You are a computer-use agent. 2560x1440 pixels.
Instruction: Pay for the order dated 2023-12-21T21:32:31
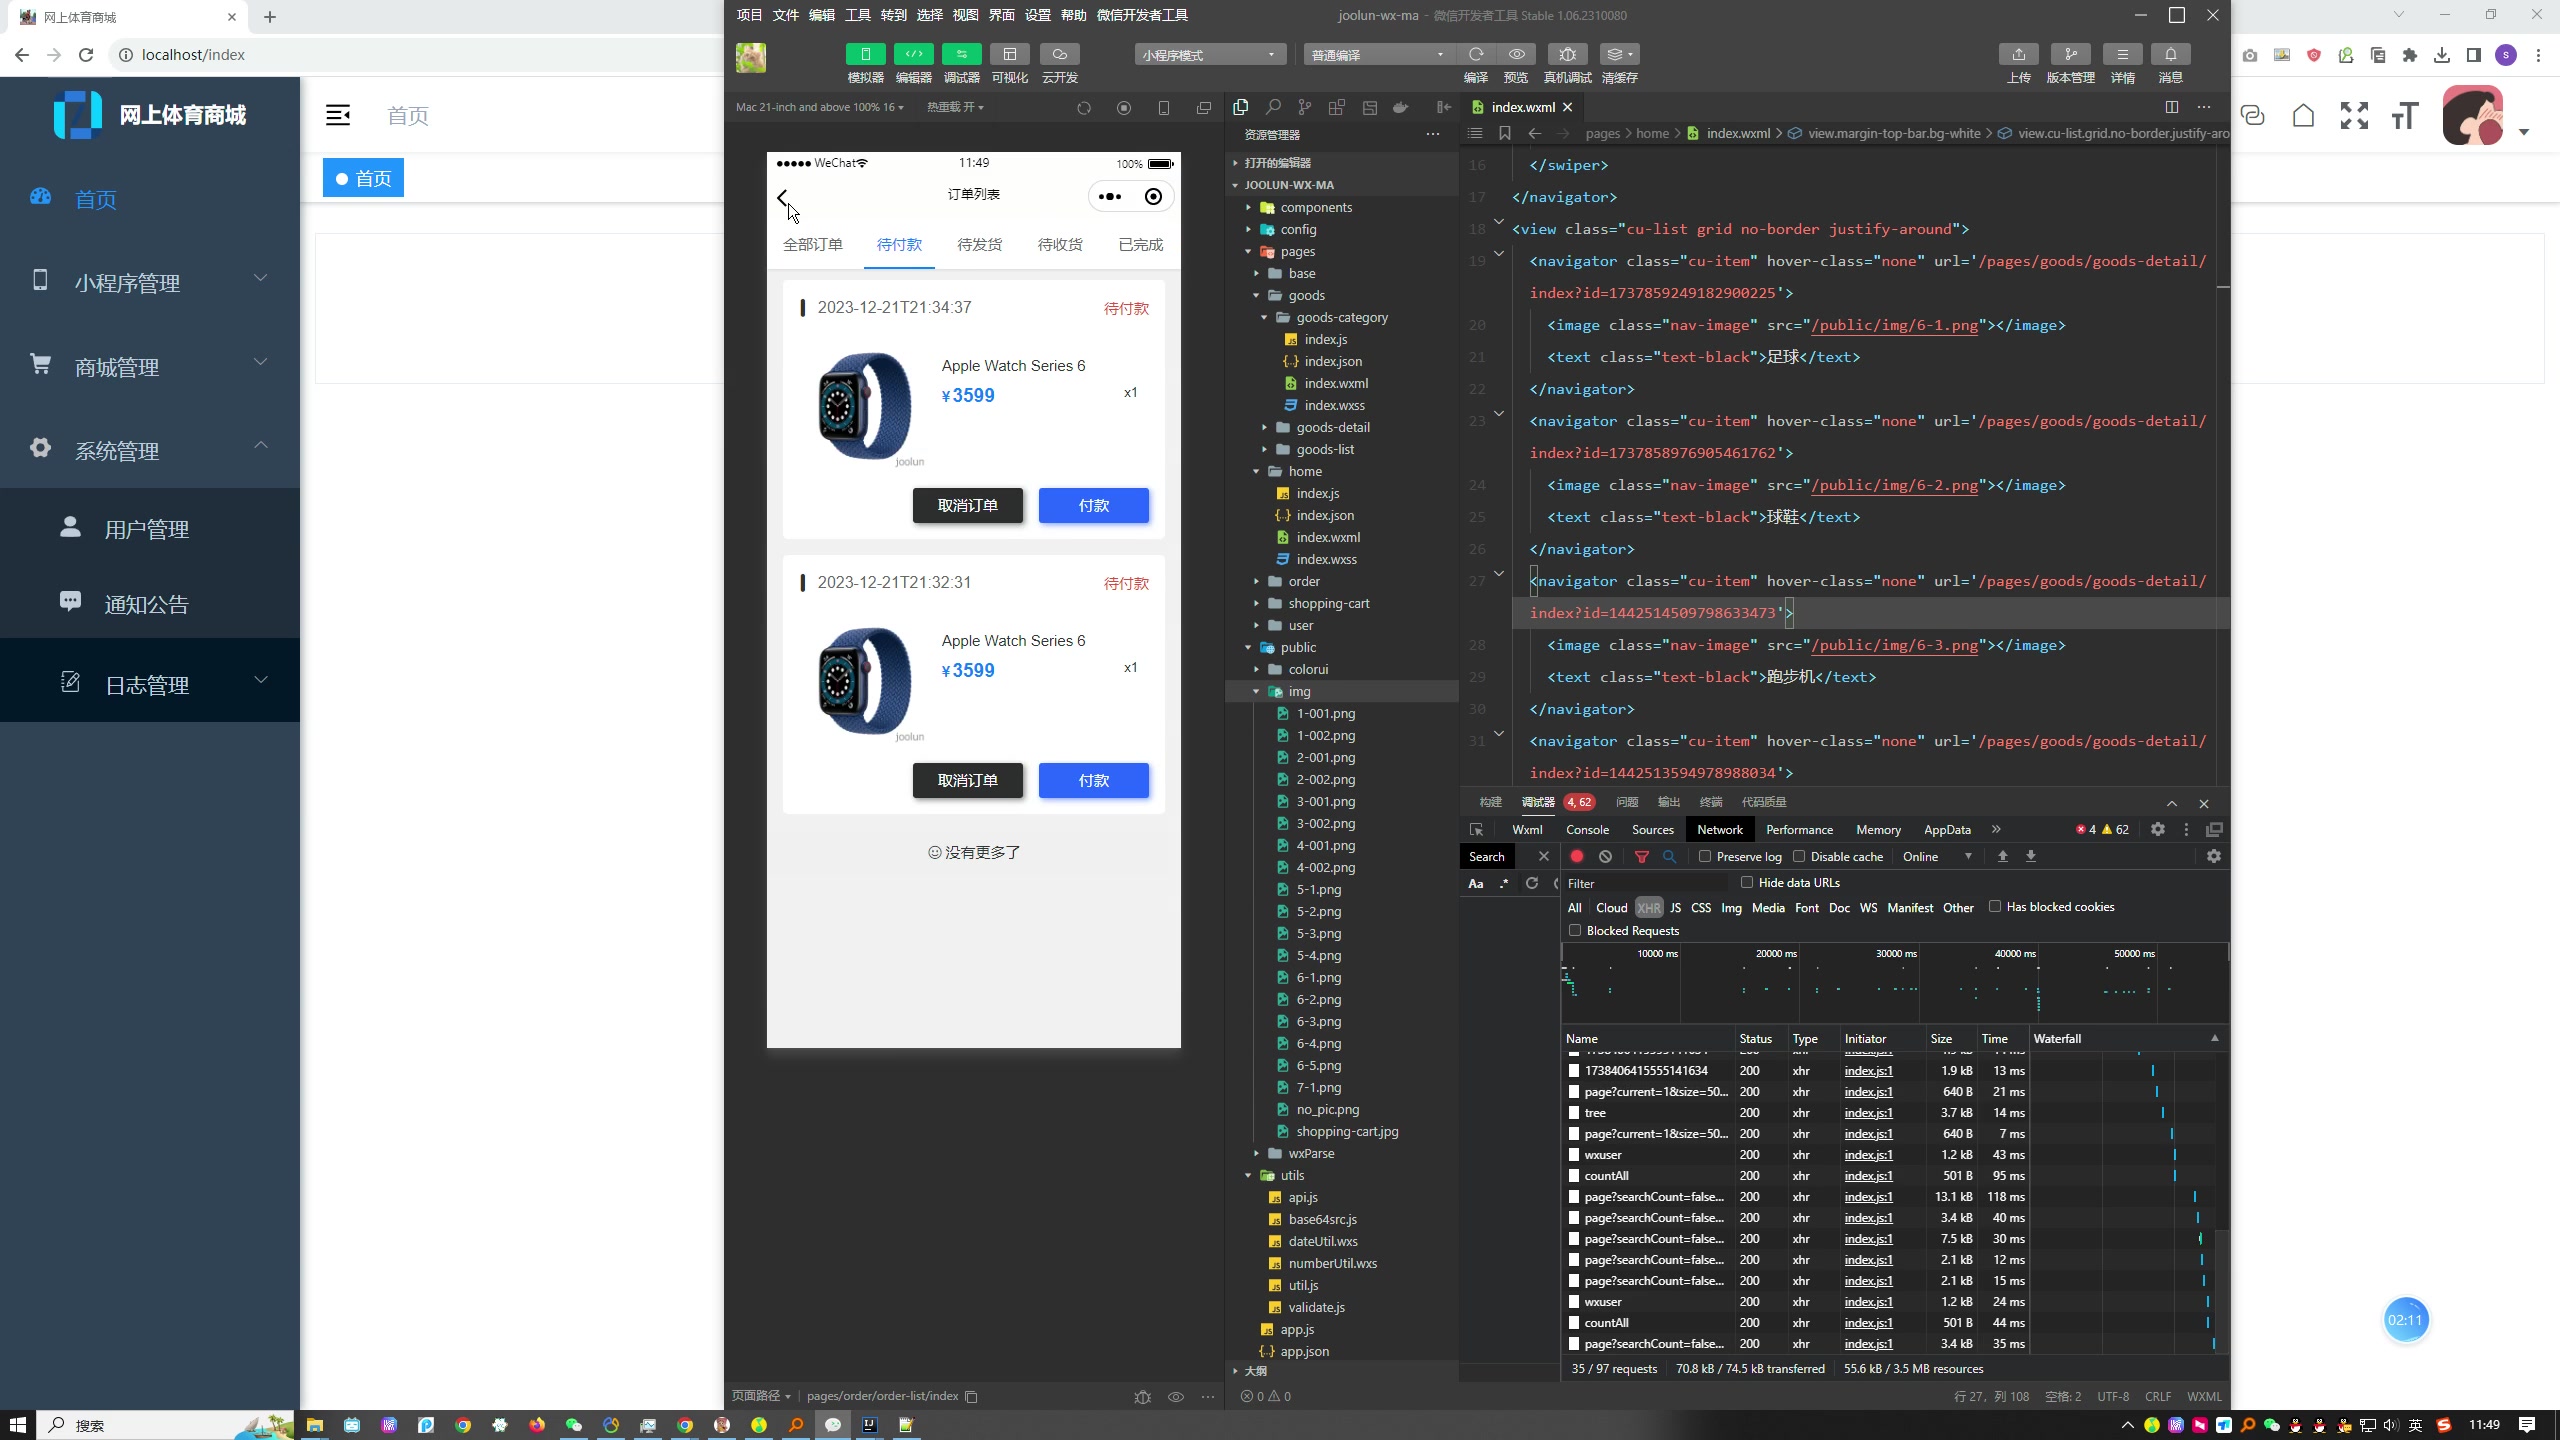[1094, 780]
